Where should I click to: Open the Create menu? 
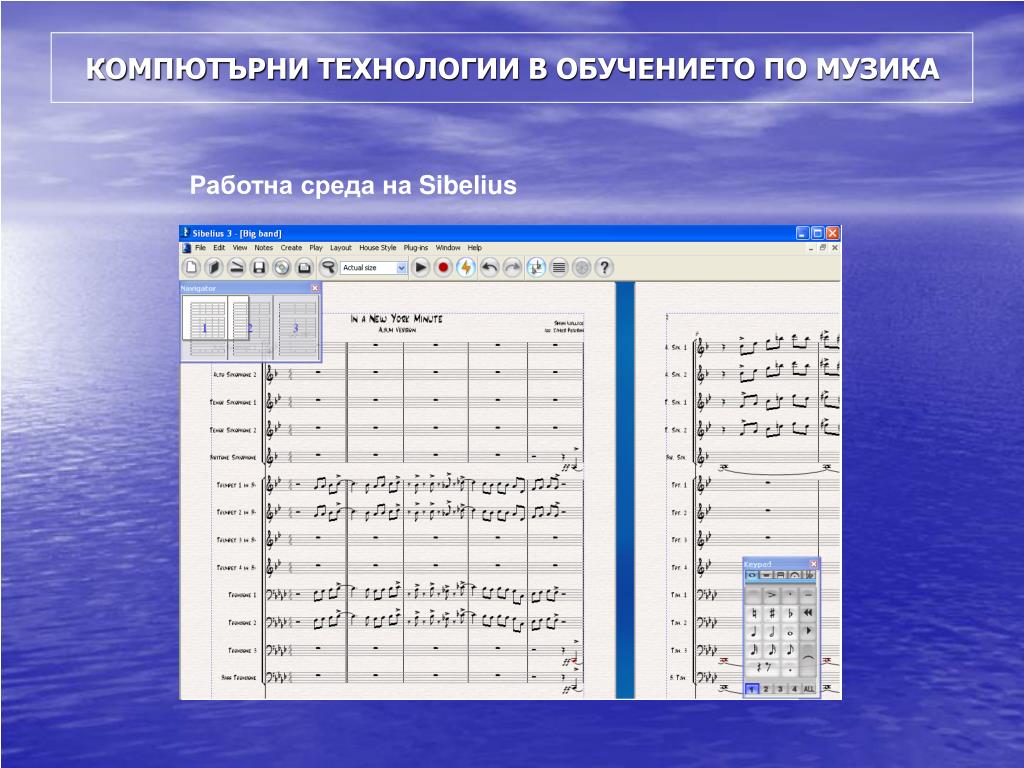pos(291,248)
